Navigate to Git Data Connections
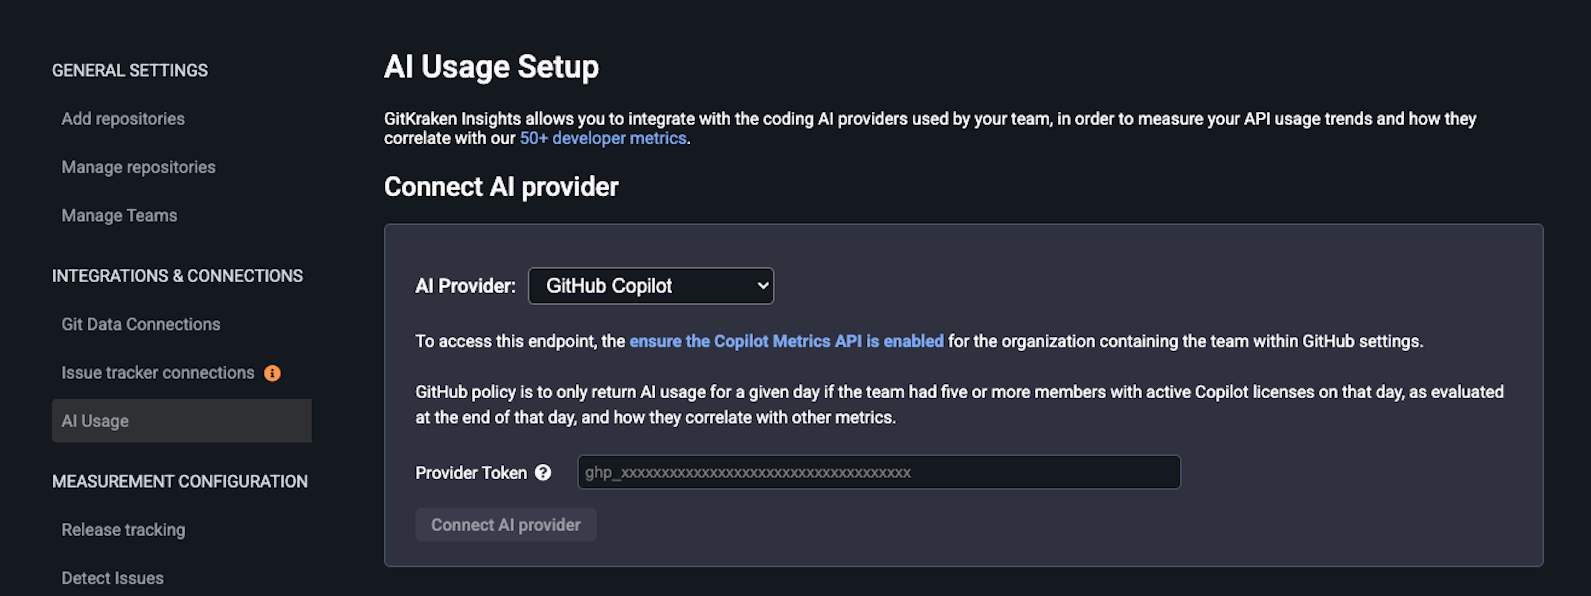This screenshot has height=596, width=1591. (140, 323)
